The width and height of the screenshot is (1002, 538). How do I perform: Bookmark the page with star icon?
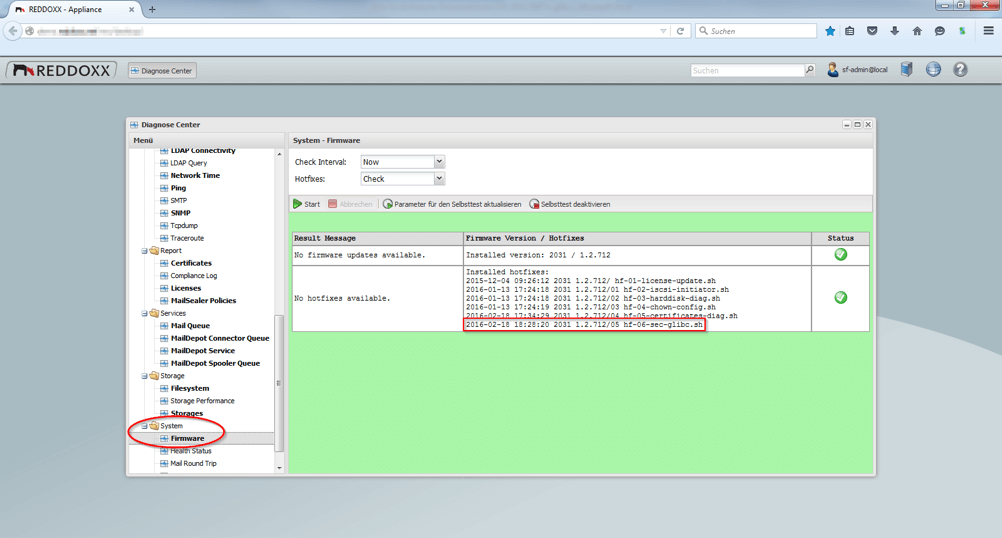click(x=830, y=31)
